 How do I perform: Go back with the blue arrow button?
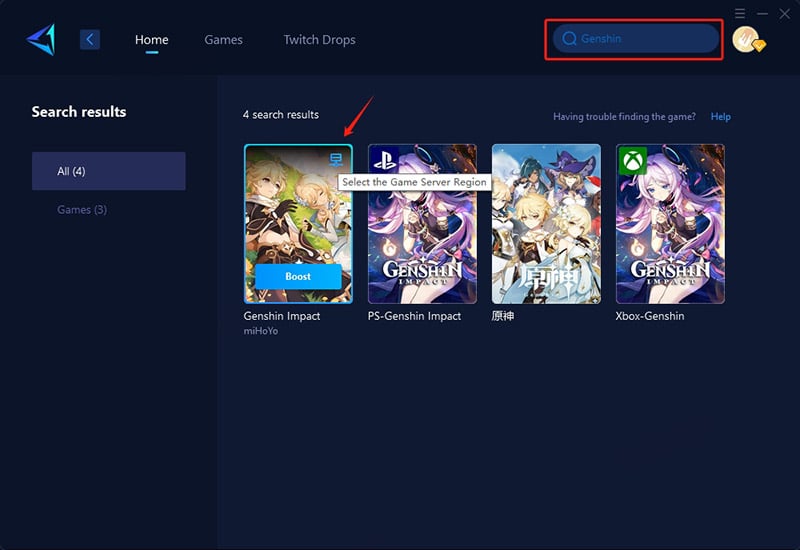90,39
